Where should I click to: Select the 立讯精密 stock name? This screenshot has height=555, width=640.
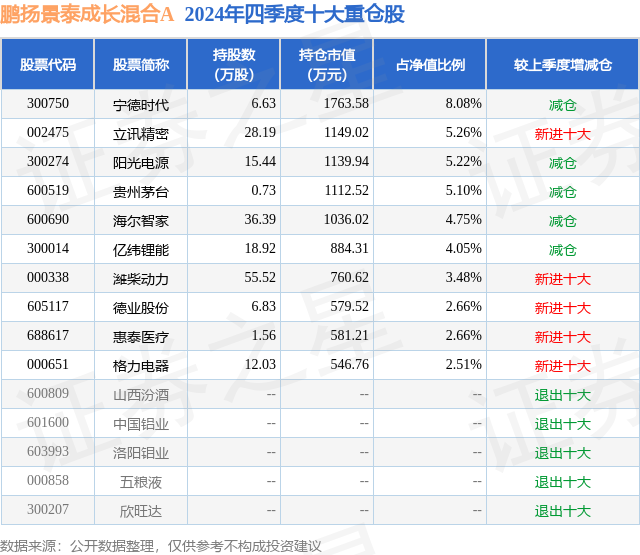click(141, 134)
